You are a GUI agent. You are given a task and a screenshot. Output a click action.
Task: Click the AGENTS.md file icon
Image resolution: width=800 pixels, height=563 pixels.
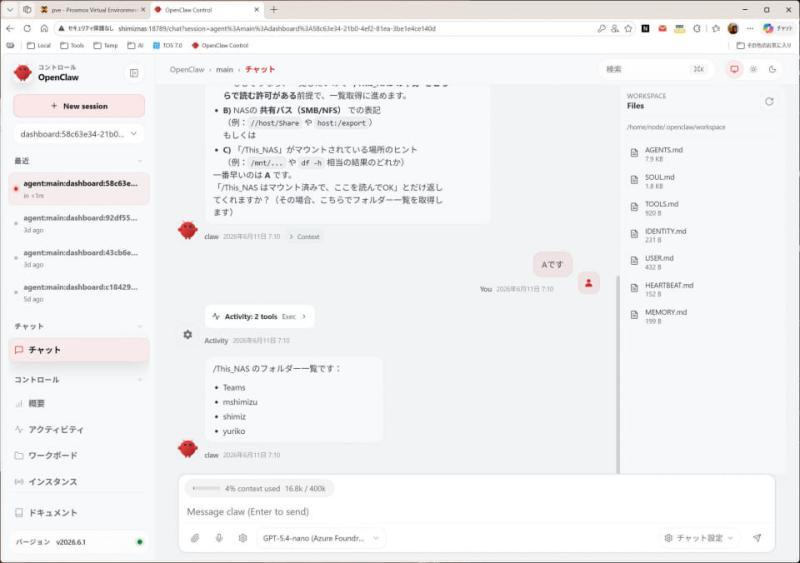(634, 153)
